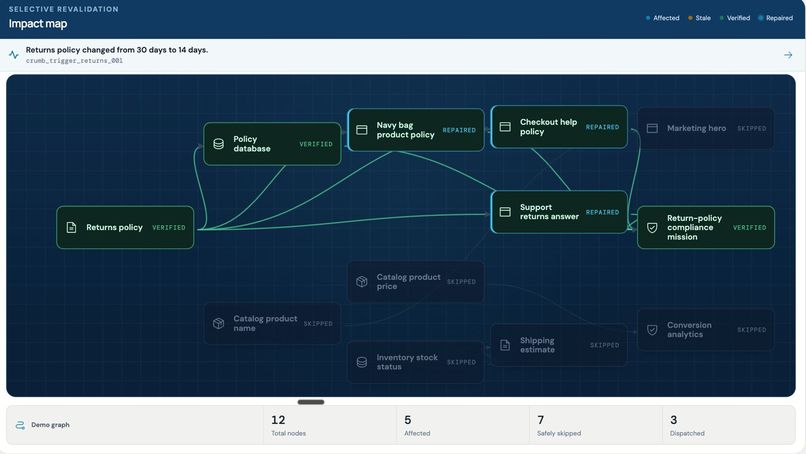Click the crumb_trigger_returns_001 identifier
The height and width of the screenshot is (454, 806).
coord(75,61)
